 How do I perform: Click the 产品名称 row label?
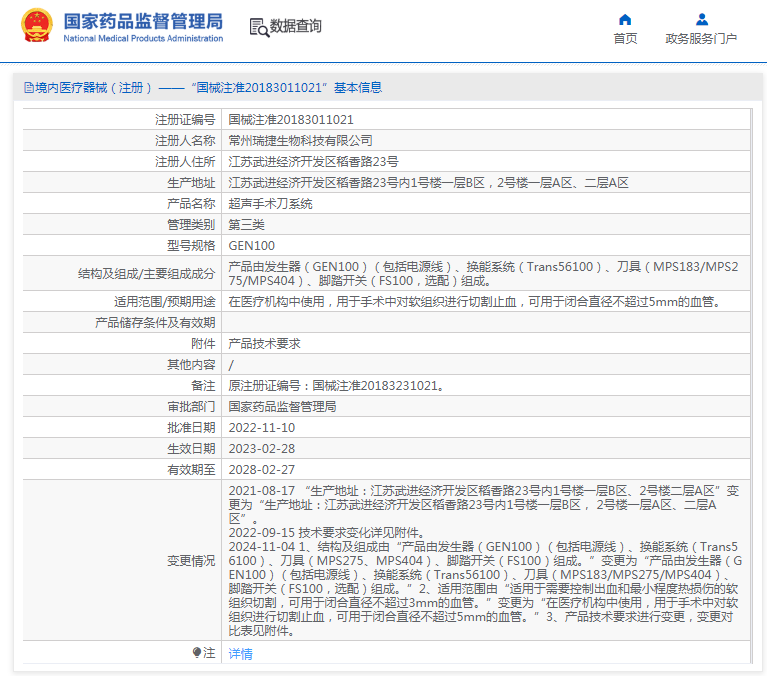click(x=191, y=204)
